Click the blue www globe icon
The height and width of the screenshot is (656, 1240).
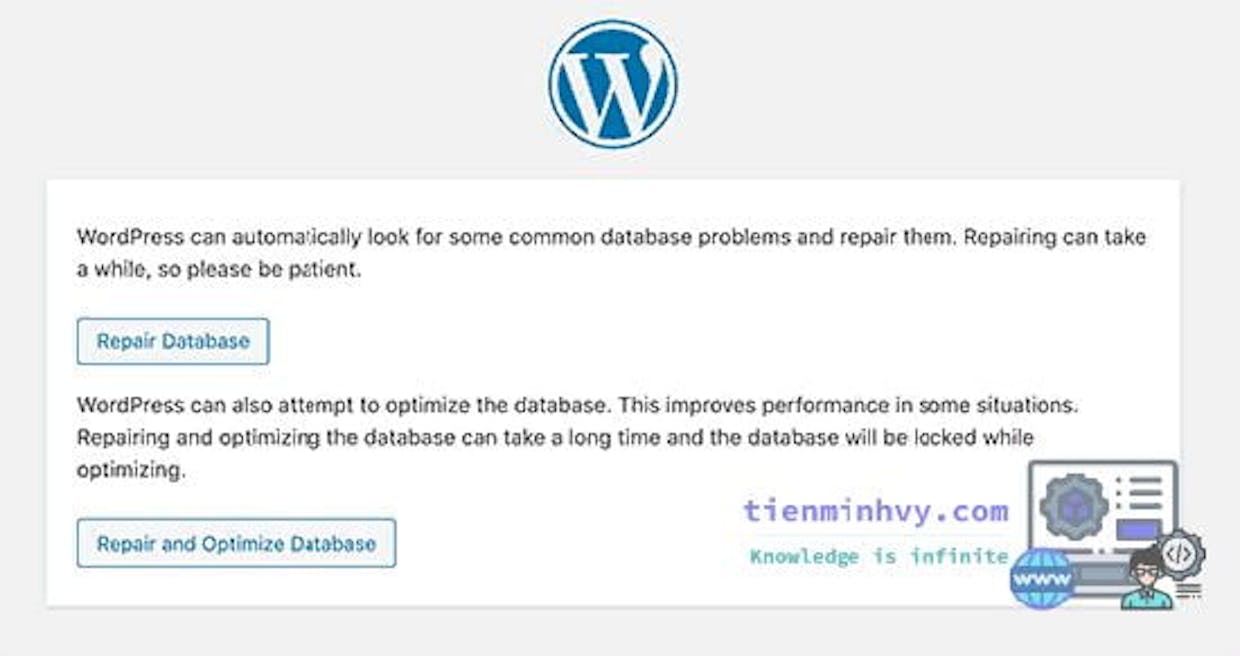(1041, 578)
